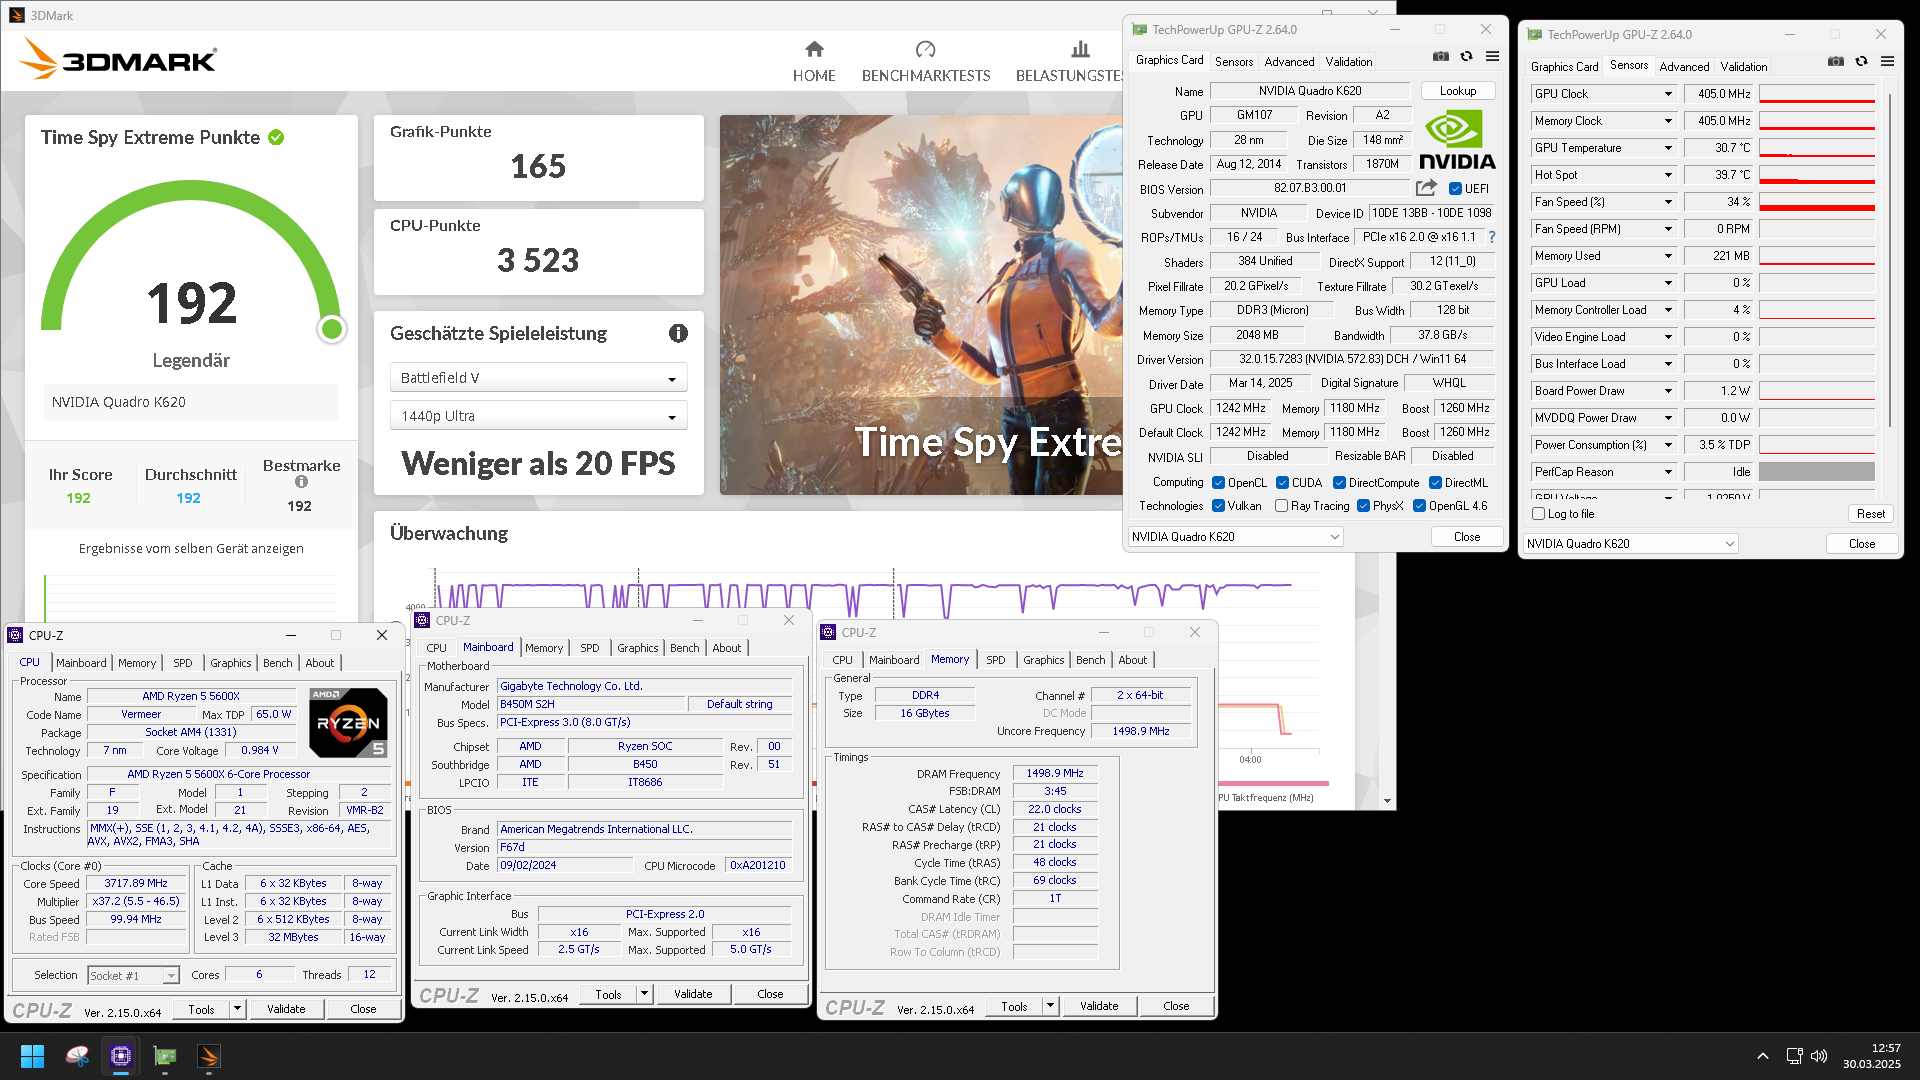Click the info icon under Bestmarke
The height and width of the screenshot is (1080, 1920).
pyautogui.click(x=301, y=482)
